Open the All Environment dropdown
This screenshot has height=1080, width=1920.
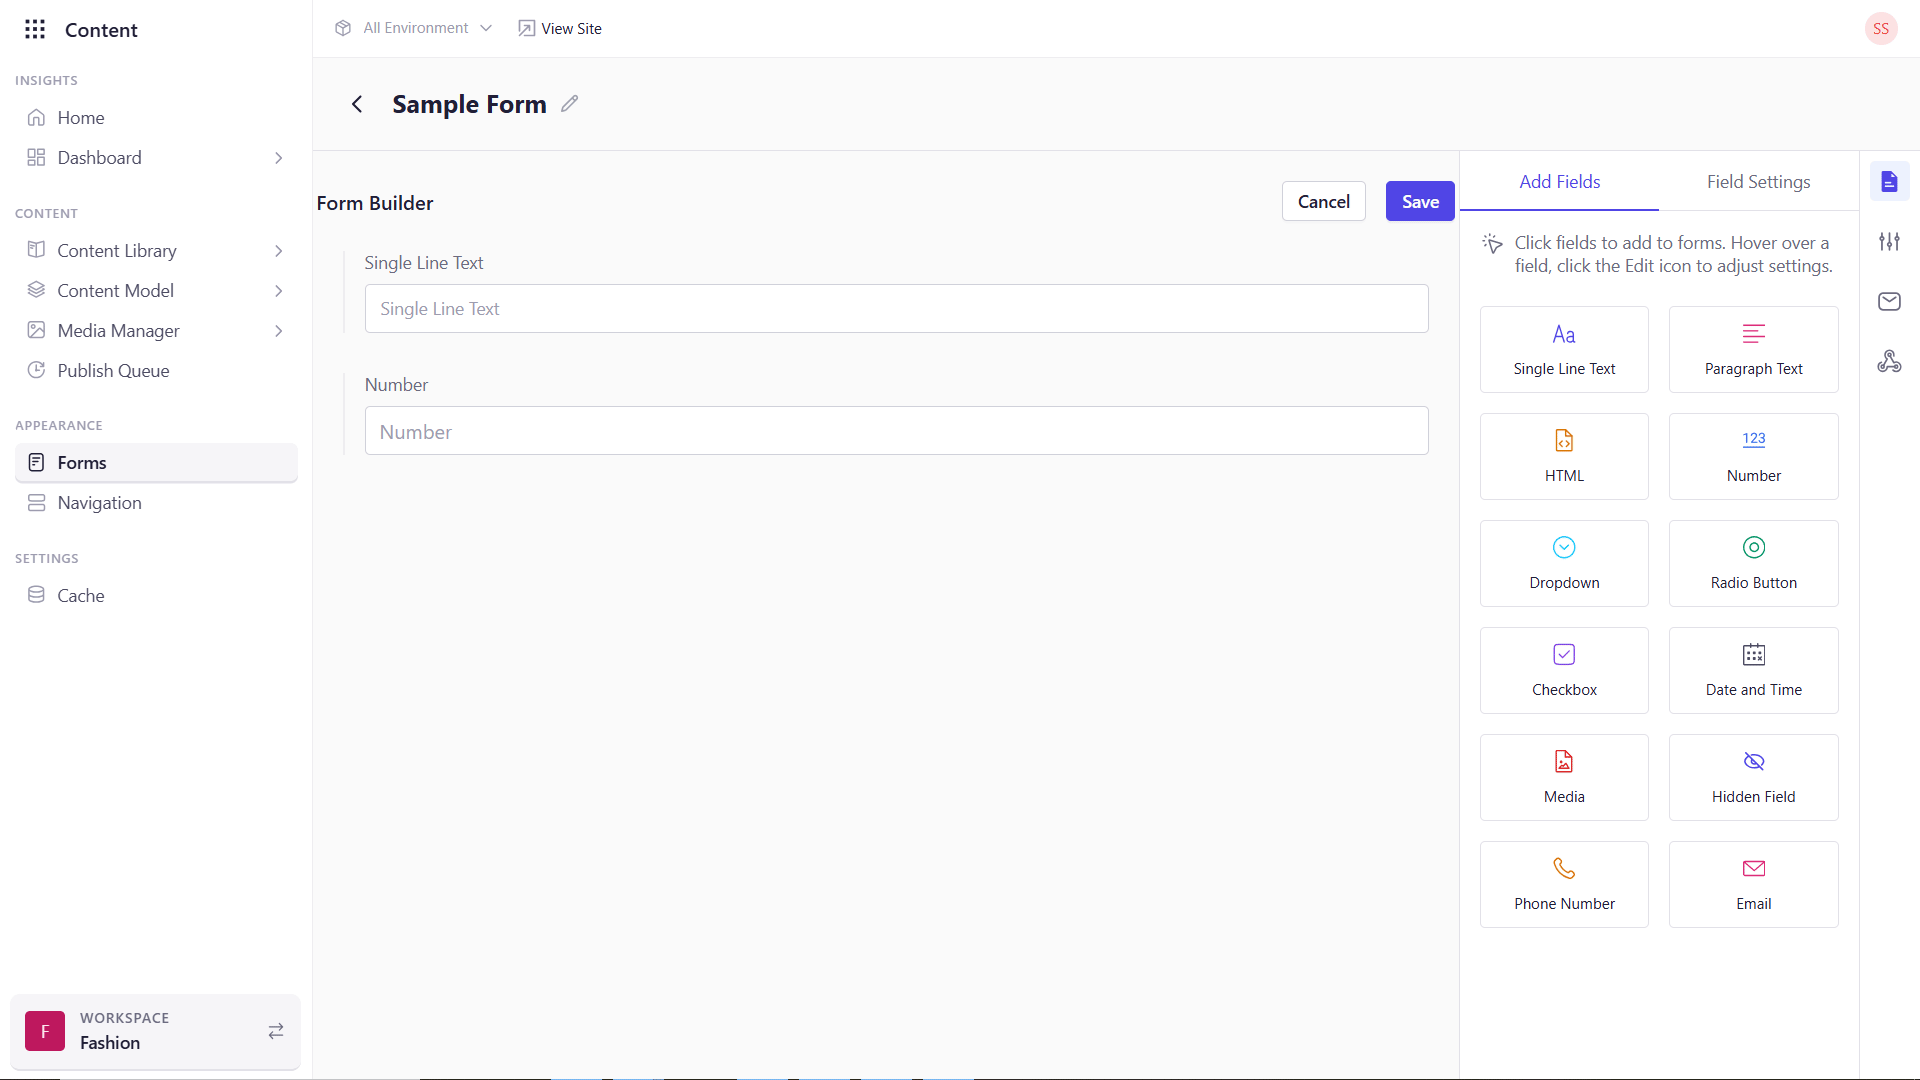click(415, 28)
